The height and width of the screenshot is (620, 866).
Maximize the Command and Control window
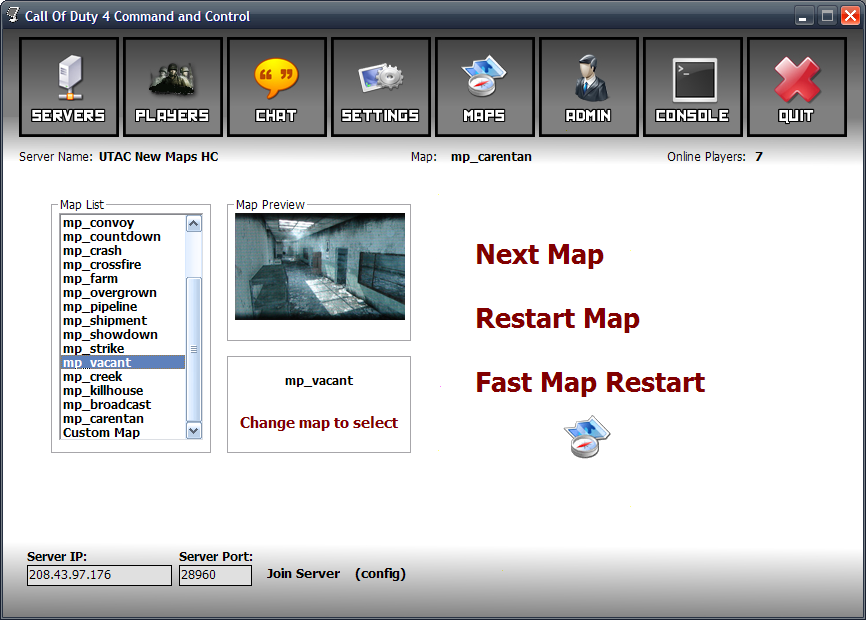point(827,16)
